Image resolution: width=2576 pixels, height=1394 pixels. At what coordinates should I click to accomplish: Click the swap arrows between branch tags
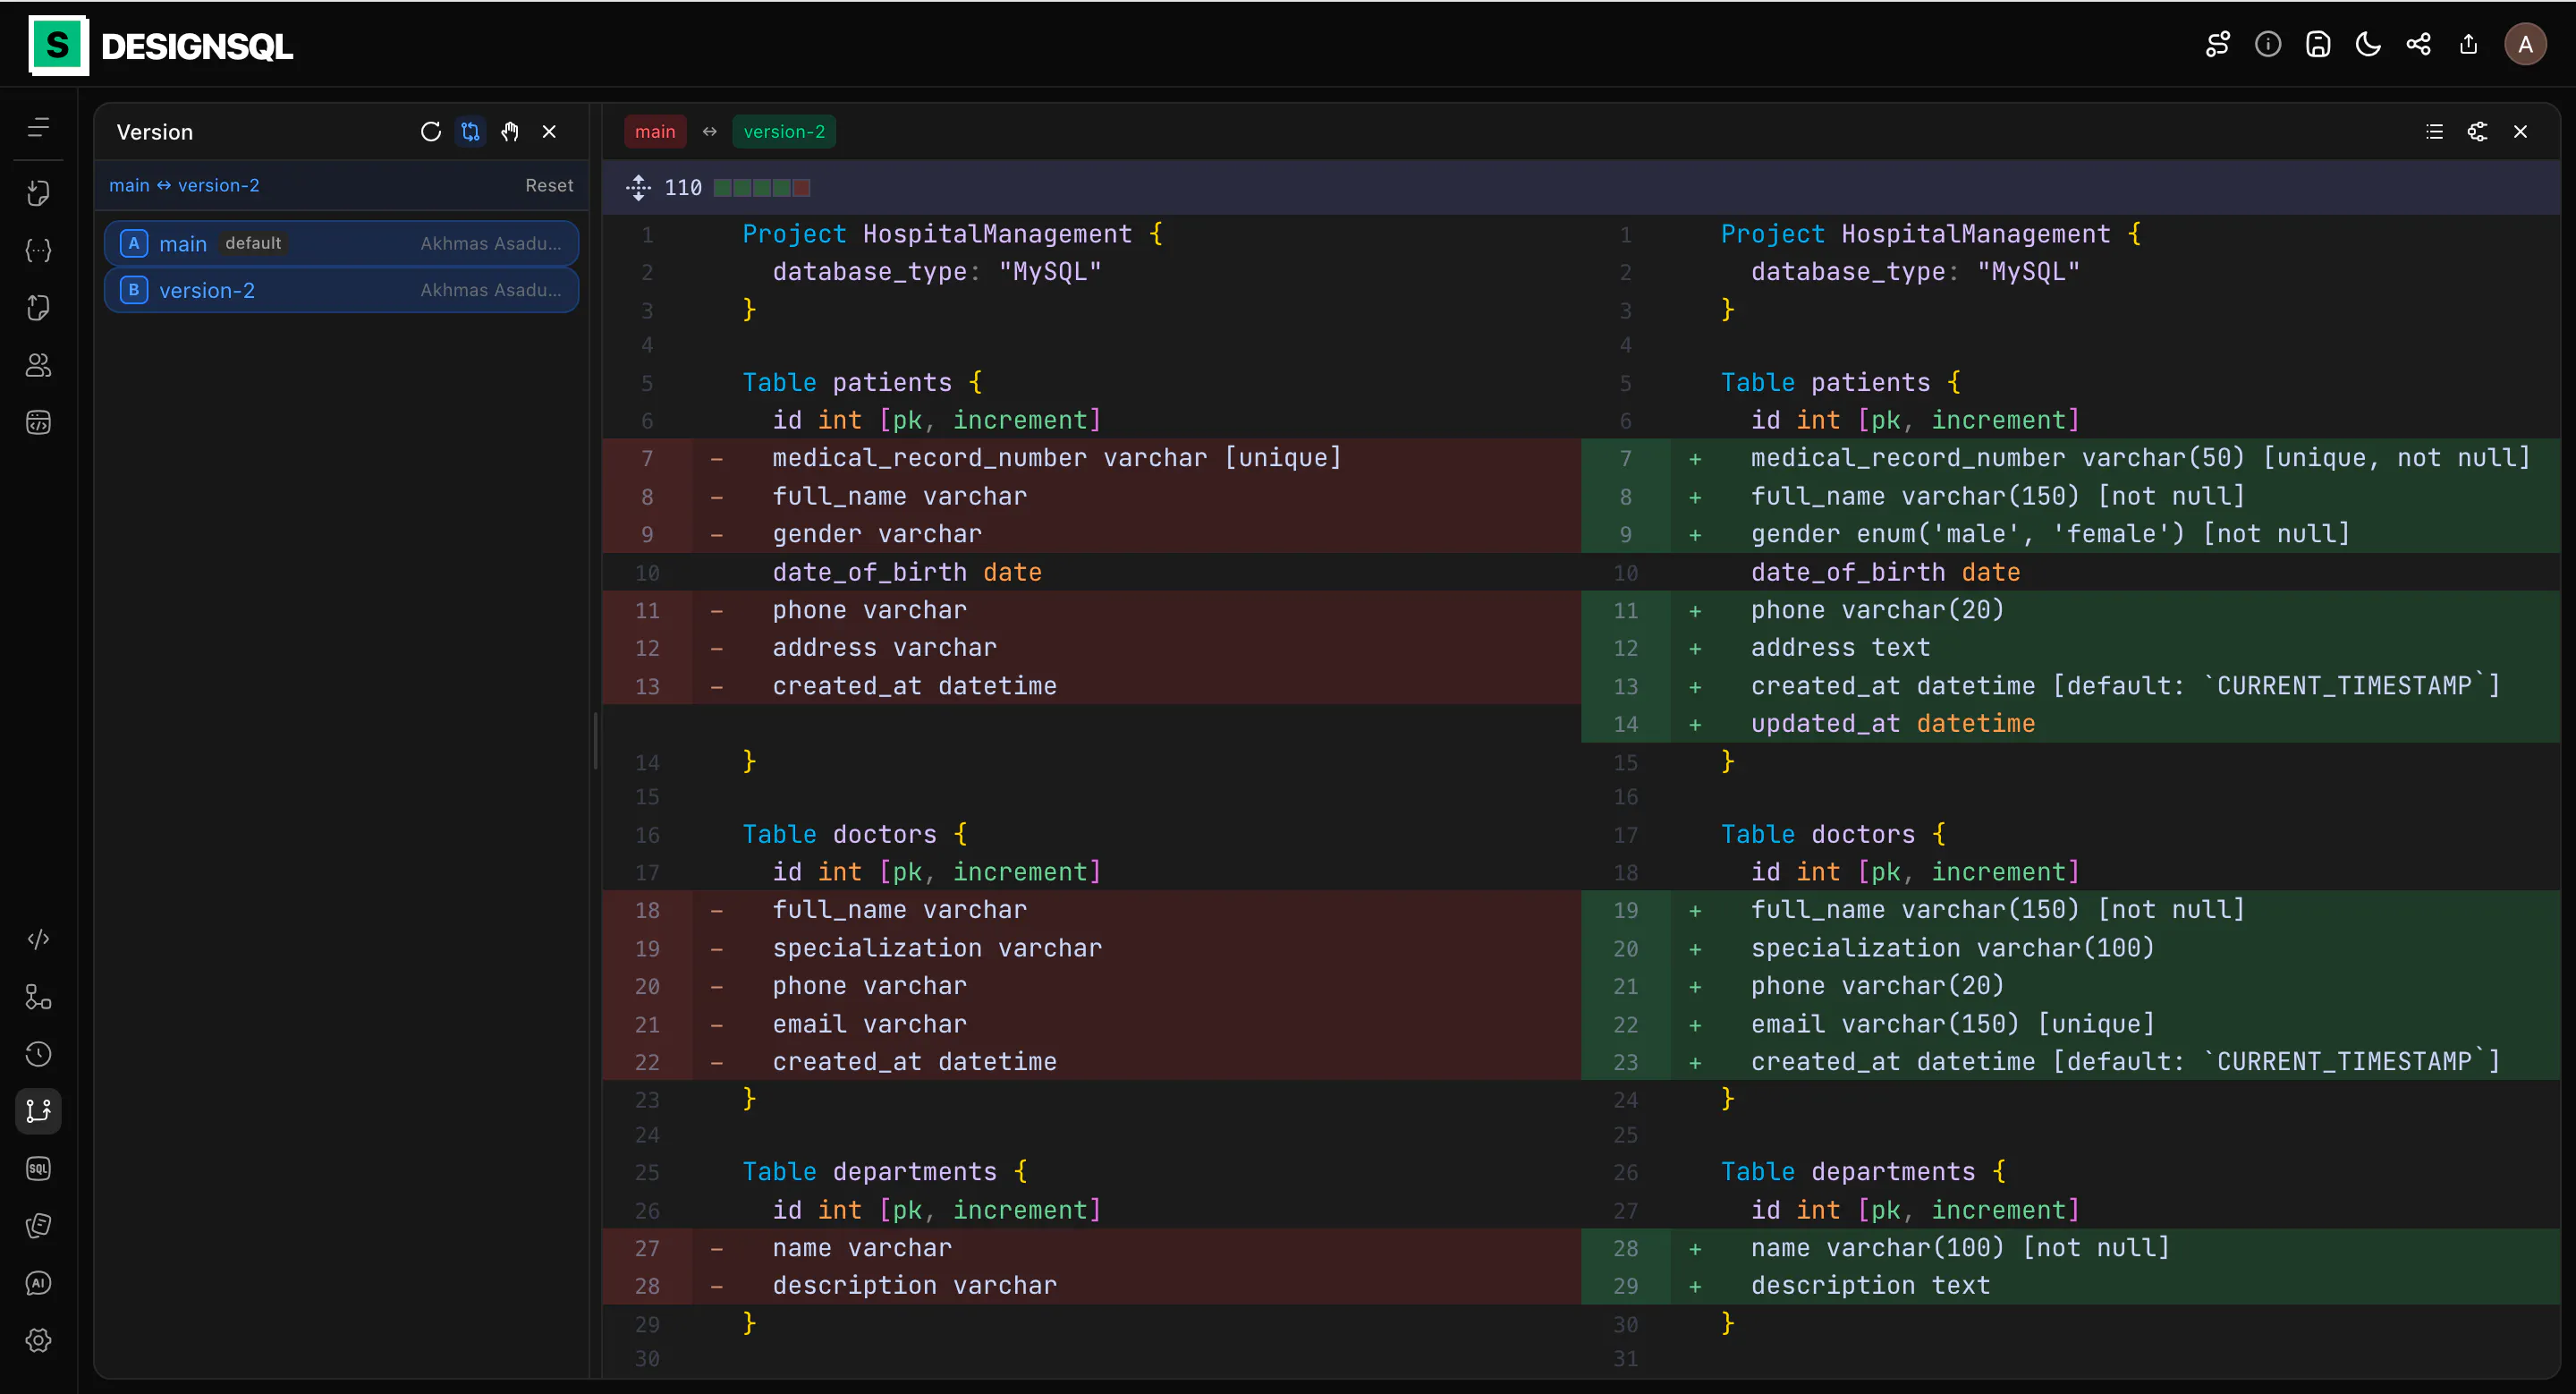pyautogui.click(x=709, y=132)
